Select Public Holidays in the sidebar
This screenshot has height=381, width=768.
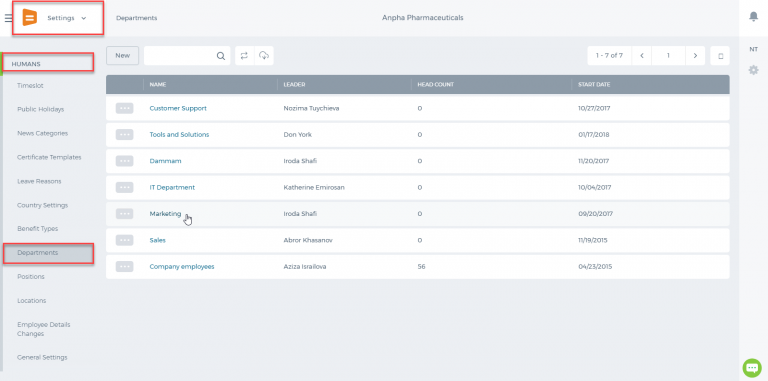41,109
